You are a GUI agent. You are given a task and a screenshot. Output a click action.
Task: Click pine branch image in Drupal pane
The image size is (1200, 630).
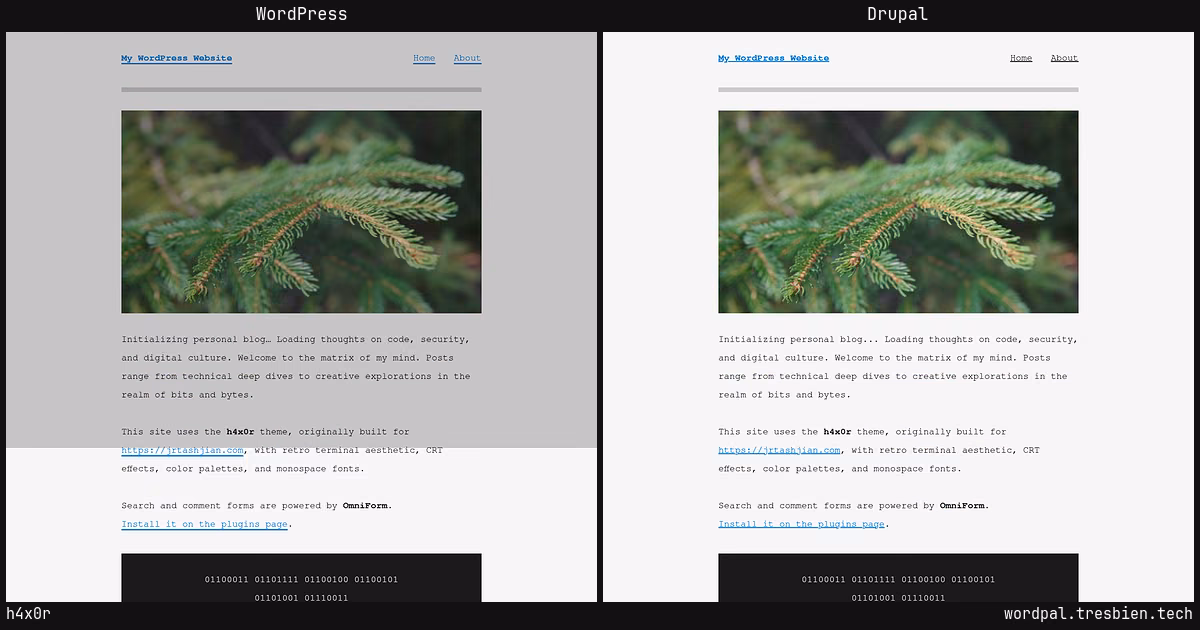point(898,212)
